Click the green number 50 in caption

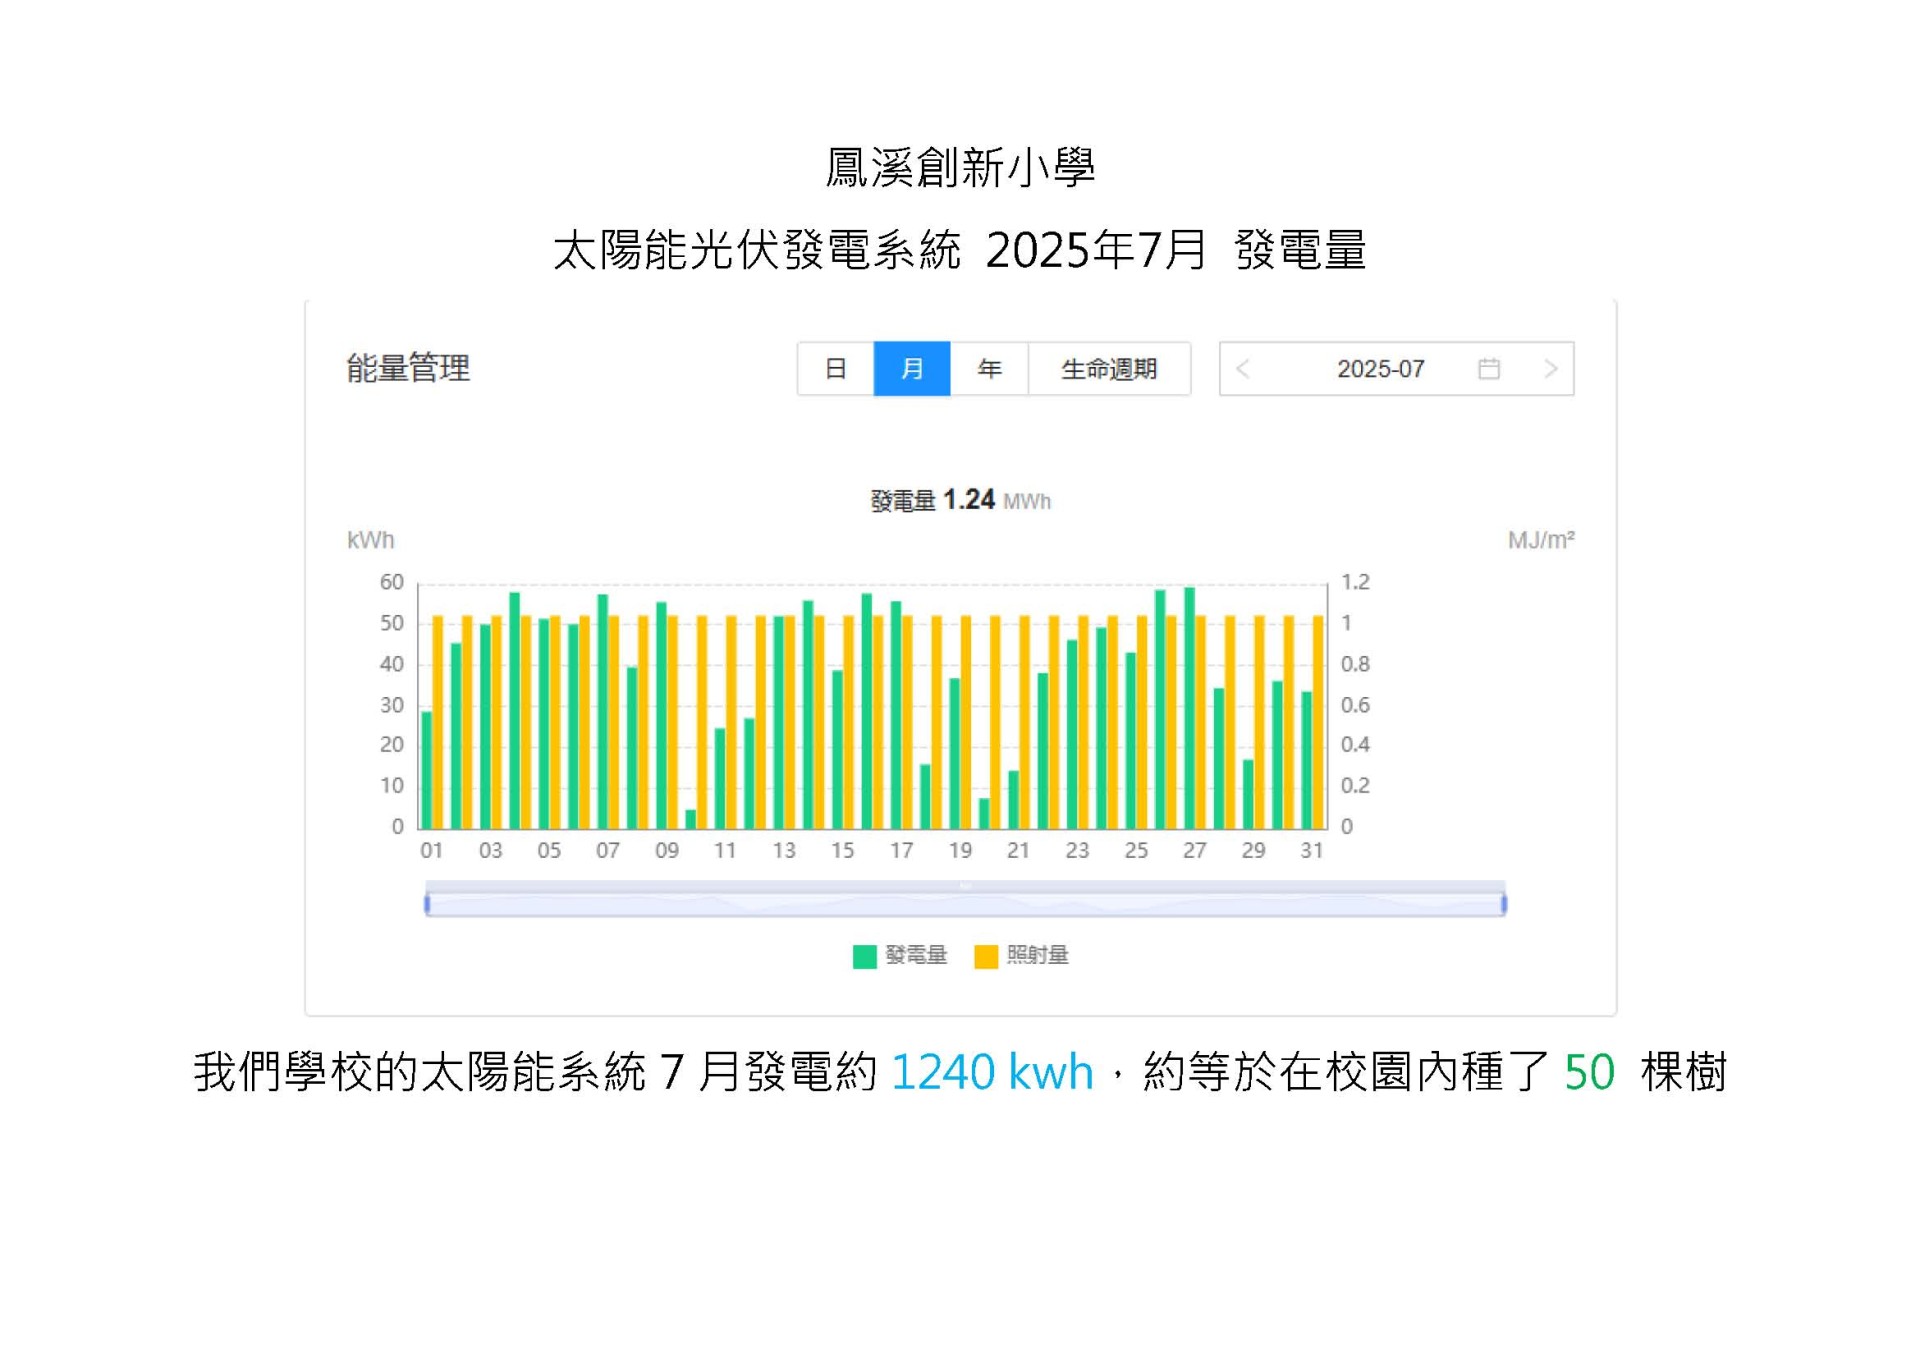(x=1589, y=1071)
